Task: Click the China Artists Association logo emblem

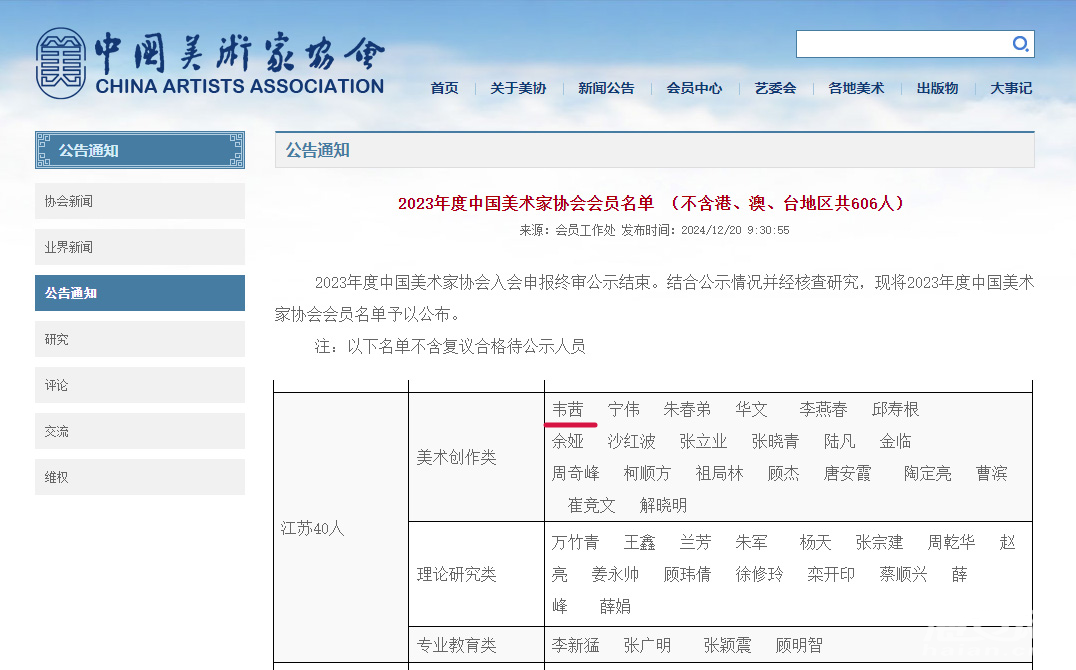Action: [61, 63]
